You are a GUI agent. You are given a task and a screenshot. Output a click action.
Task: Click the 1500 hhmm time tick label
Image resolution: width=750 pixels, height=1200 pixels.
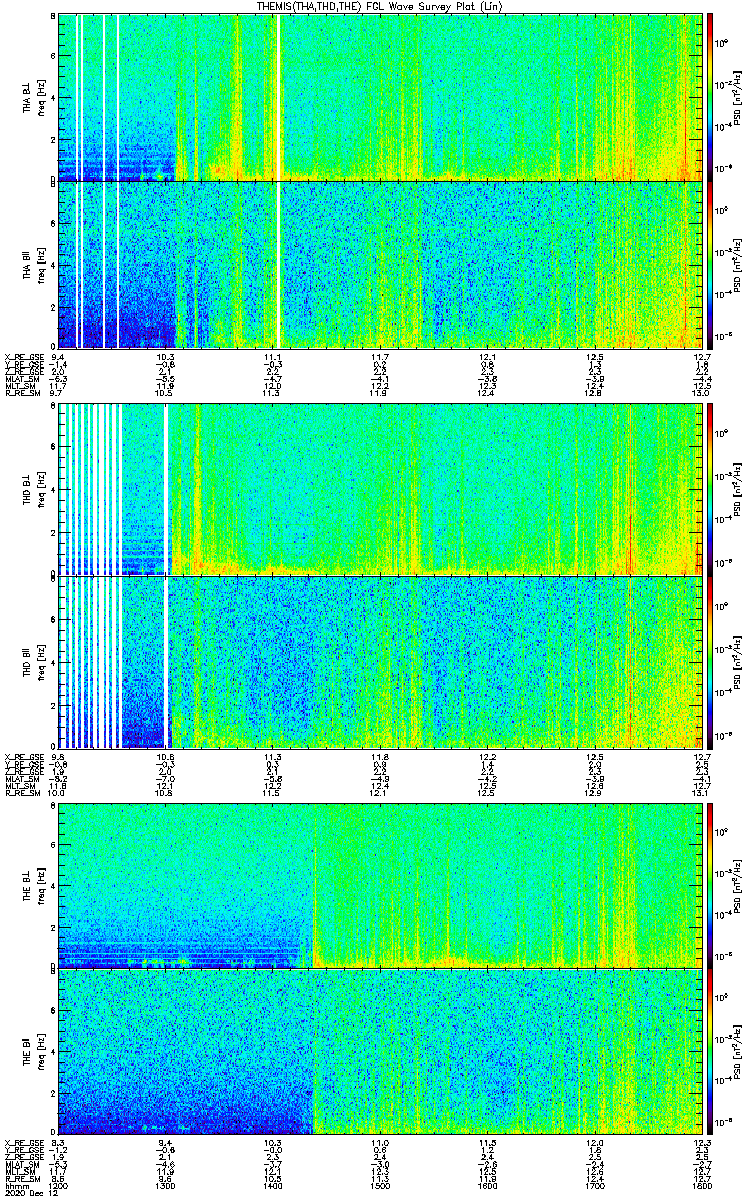(x=379, y=1185)
